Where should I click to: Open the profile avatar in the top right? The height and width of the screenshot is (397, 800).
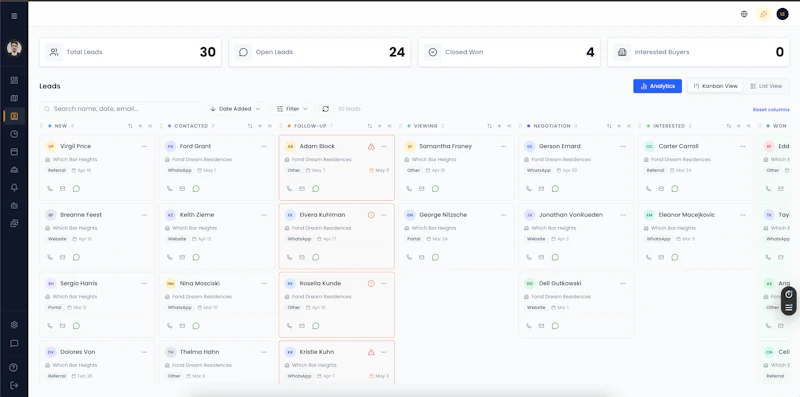click(x=782, y=14)
